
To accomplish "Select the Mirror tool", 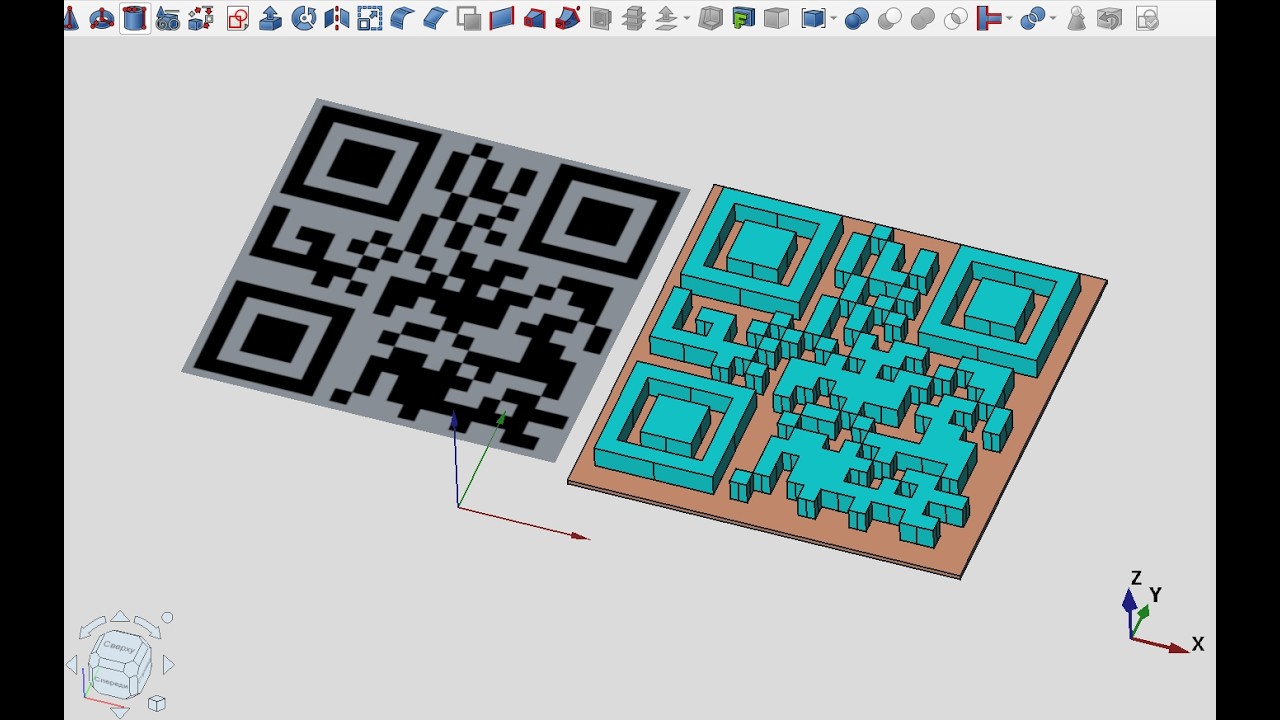I will [x=337, y=18].
